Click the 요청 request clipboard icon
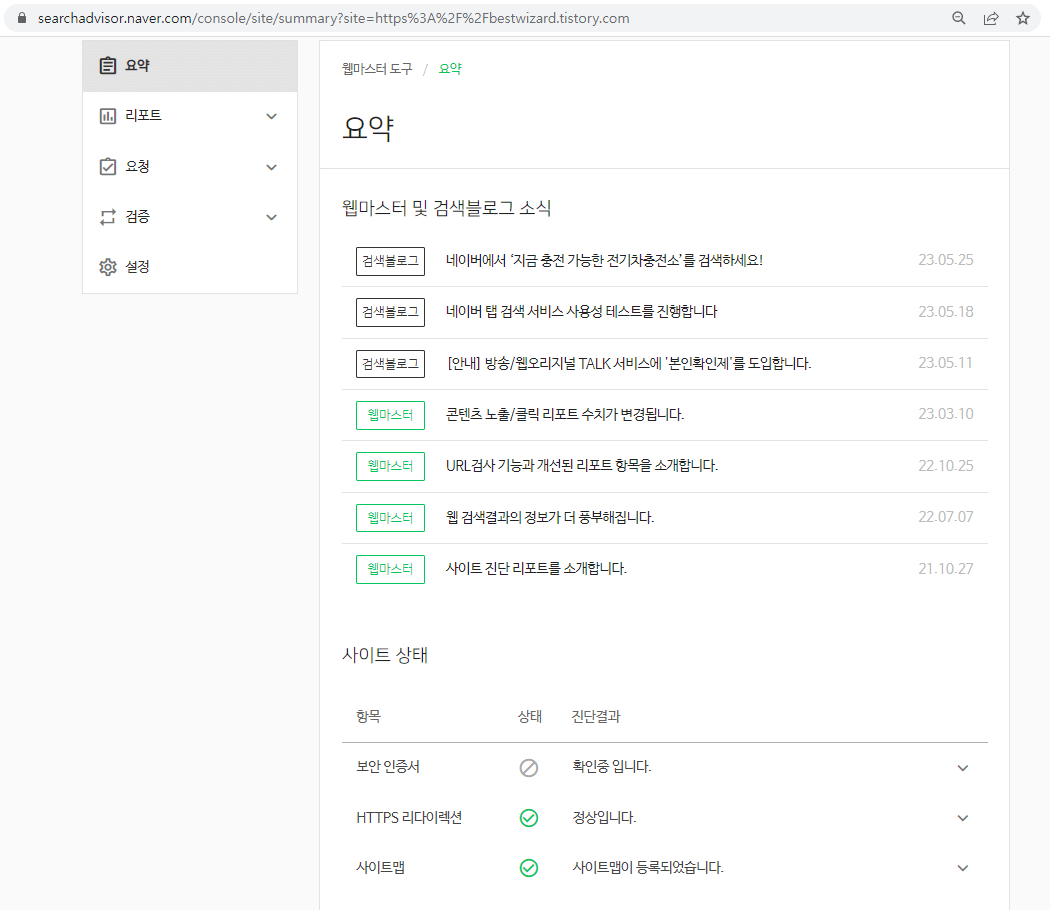This screenshot has height=910, width=1050. [x=108, y=166]
